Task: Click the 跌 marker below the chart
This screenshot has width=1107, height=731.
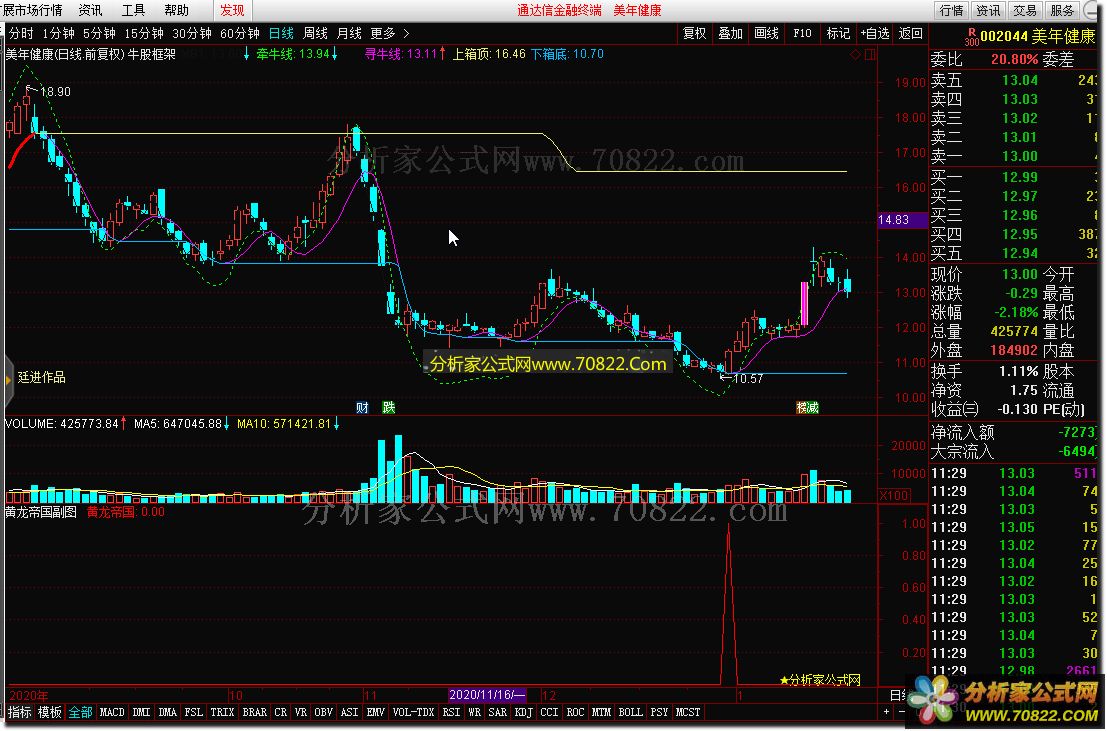Action: [x=389, y=408]
